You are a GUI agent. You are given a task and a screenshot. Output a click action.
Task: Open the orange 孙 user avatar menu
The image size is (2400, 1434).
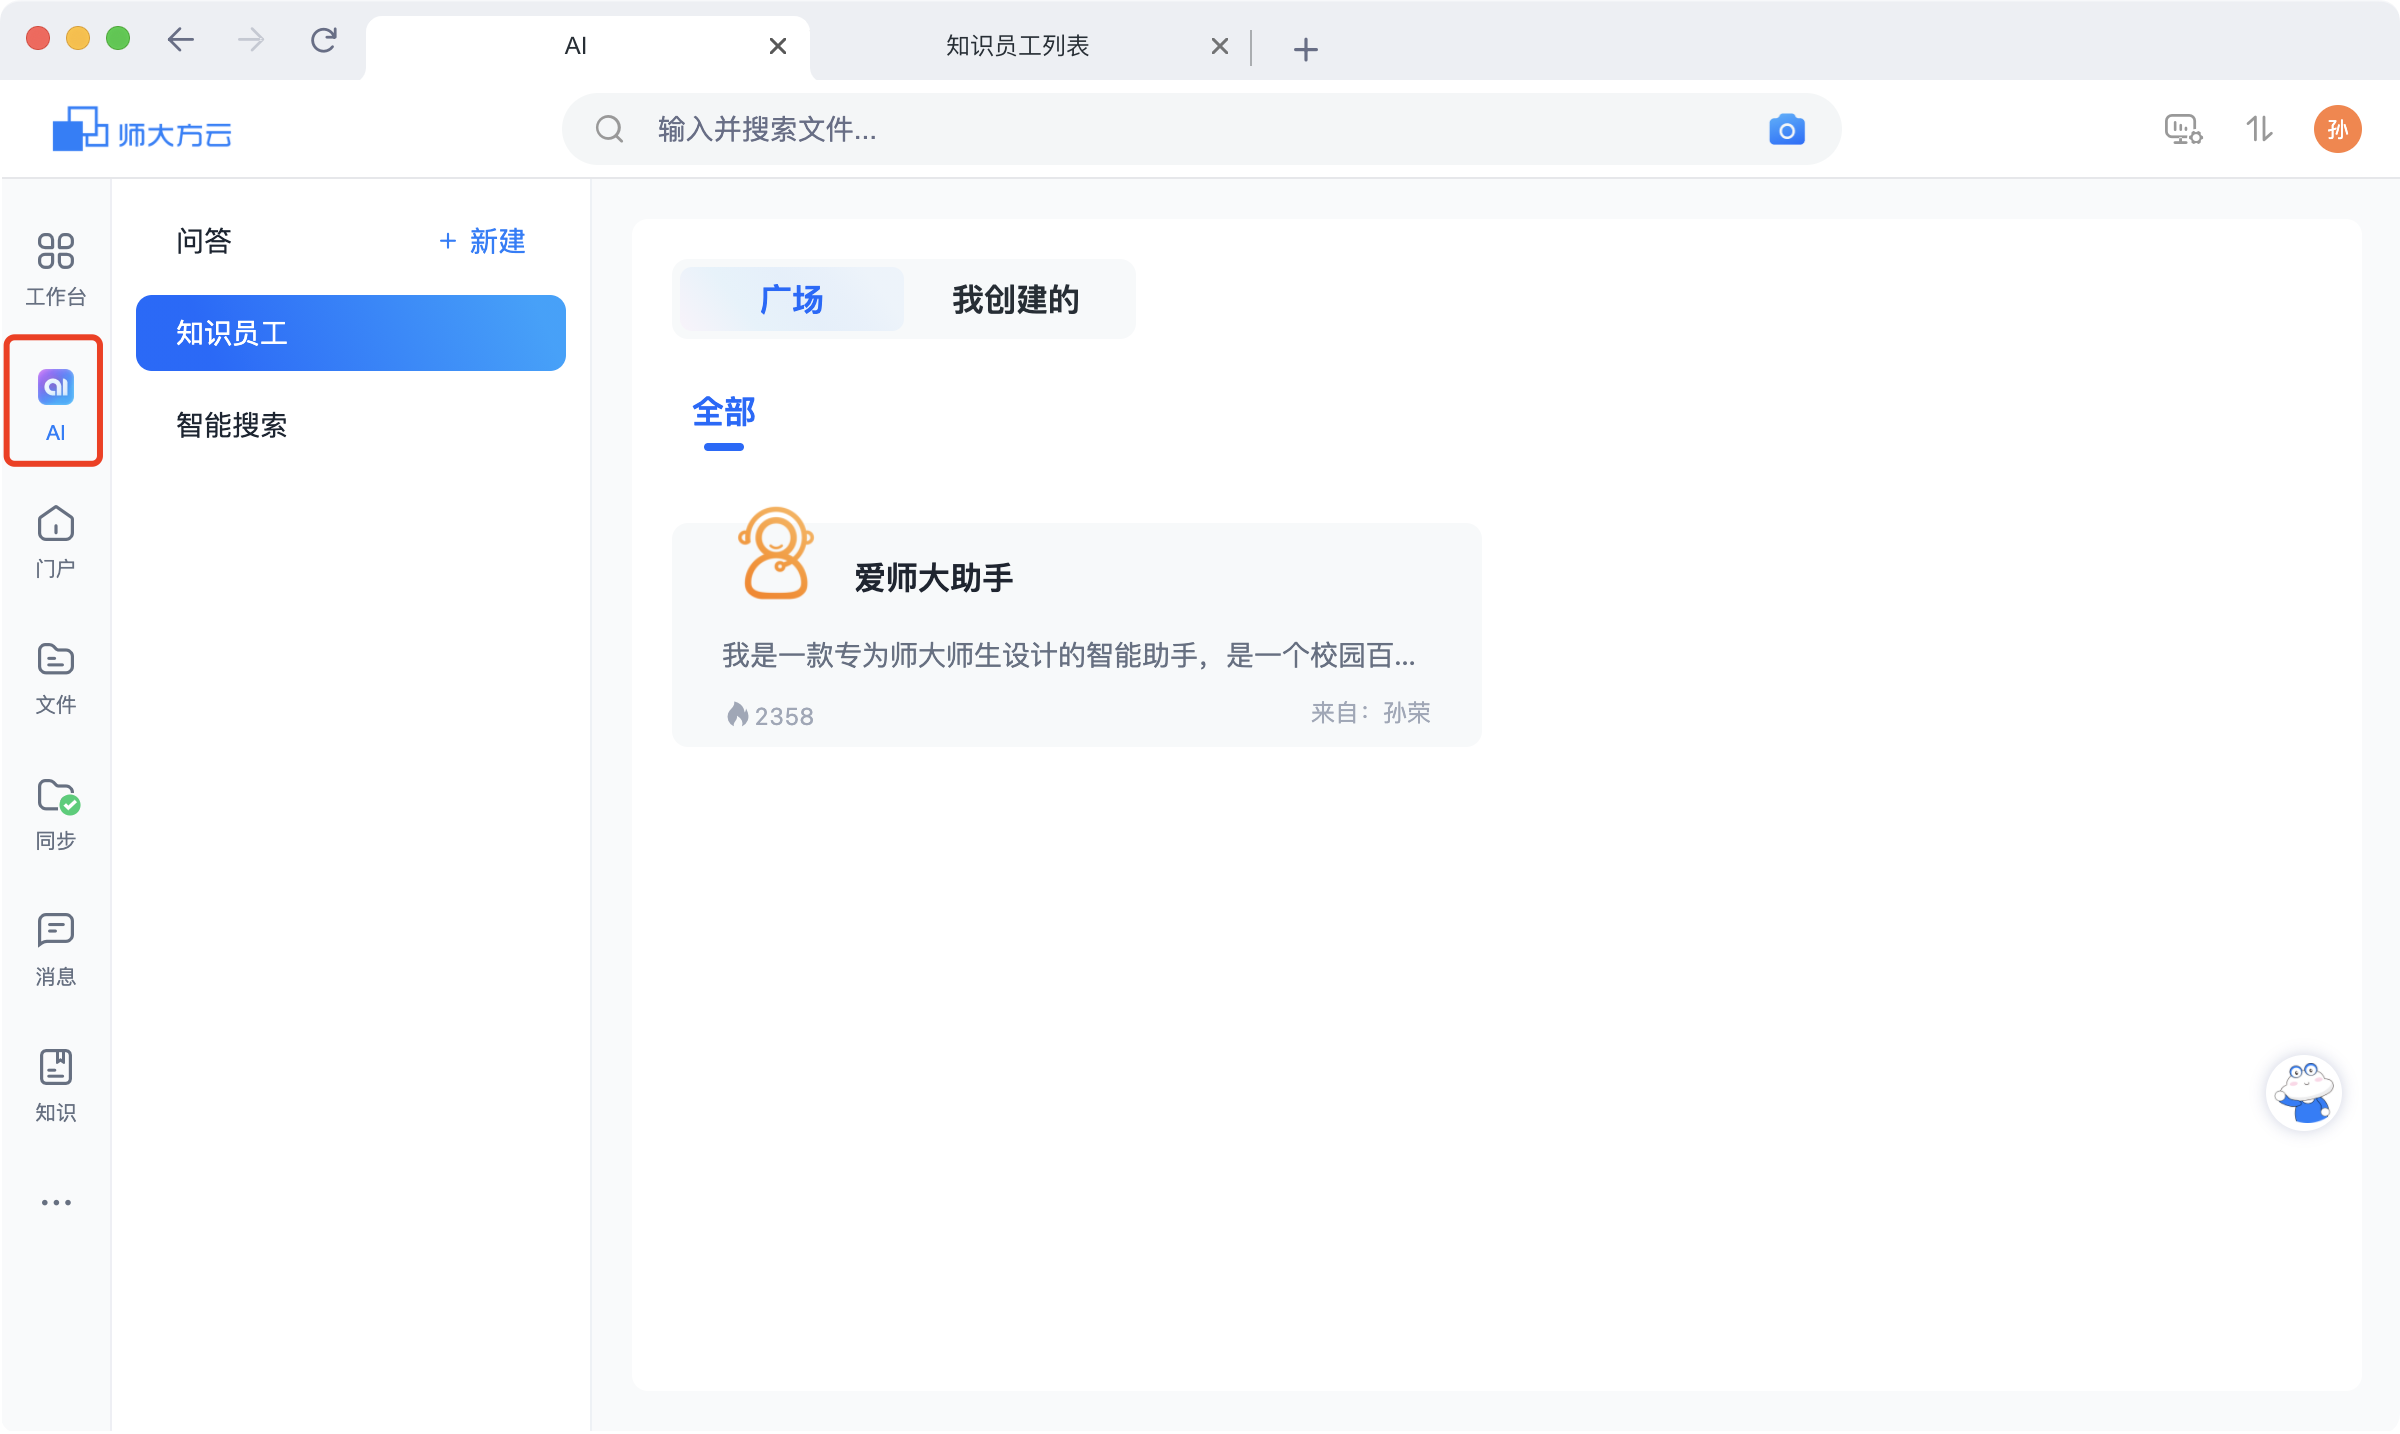2337,129
